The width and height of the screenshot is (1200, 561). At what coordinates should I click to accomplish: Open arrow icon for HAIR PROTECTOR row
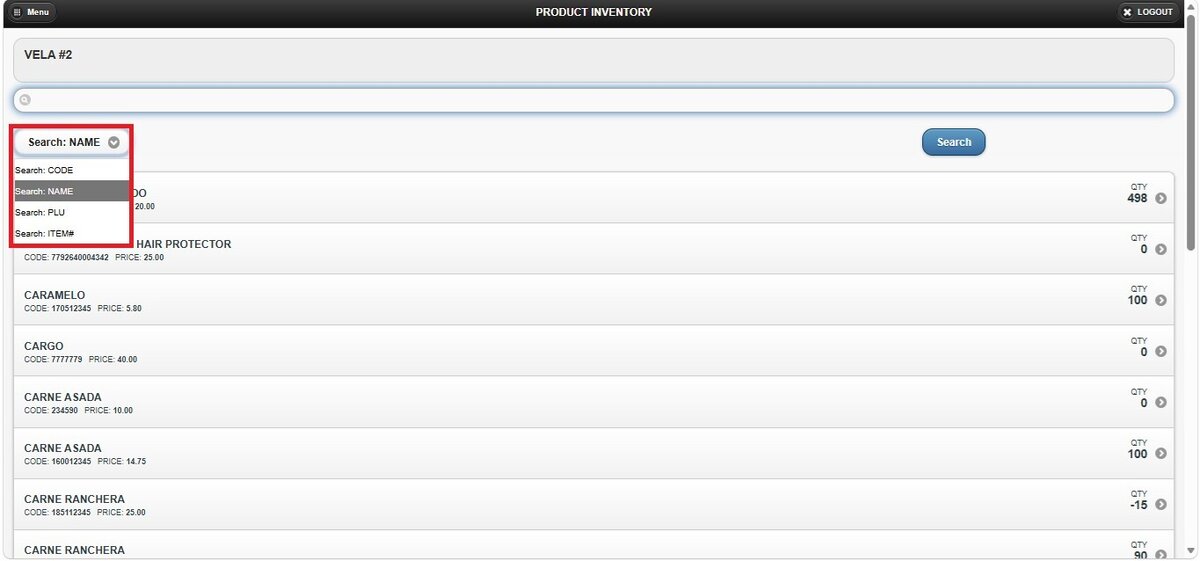pos(1161,249)
